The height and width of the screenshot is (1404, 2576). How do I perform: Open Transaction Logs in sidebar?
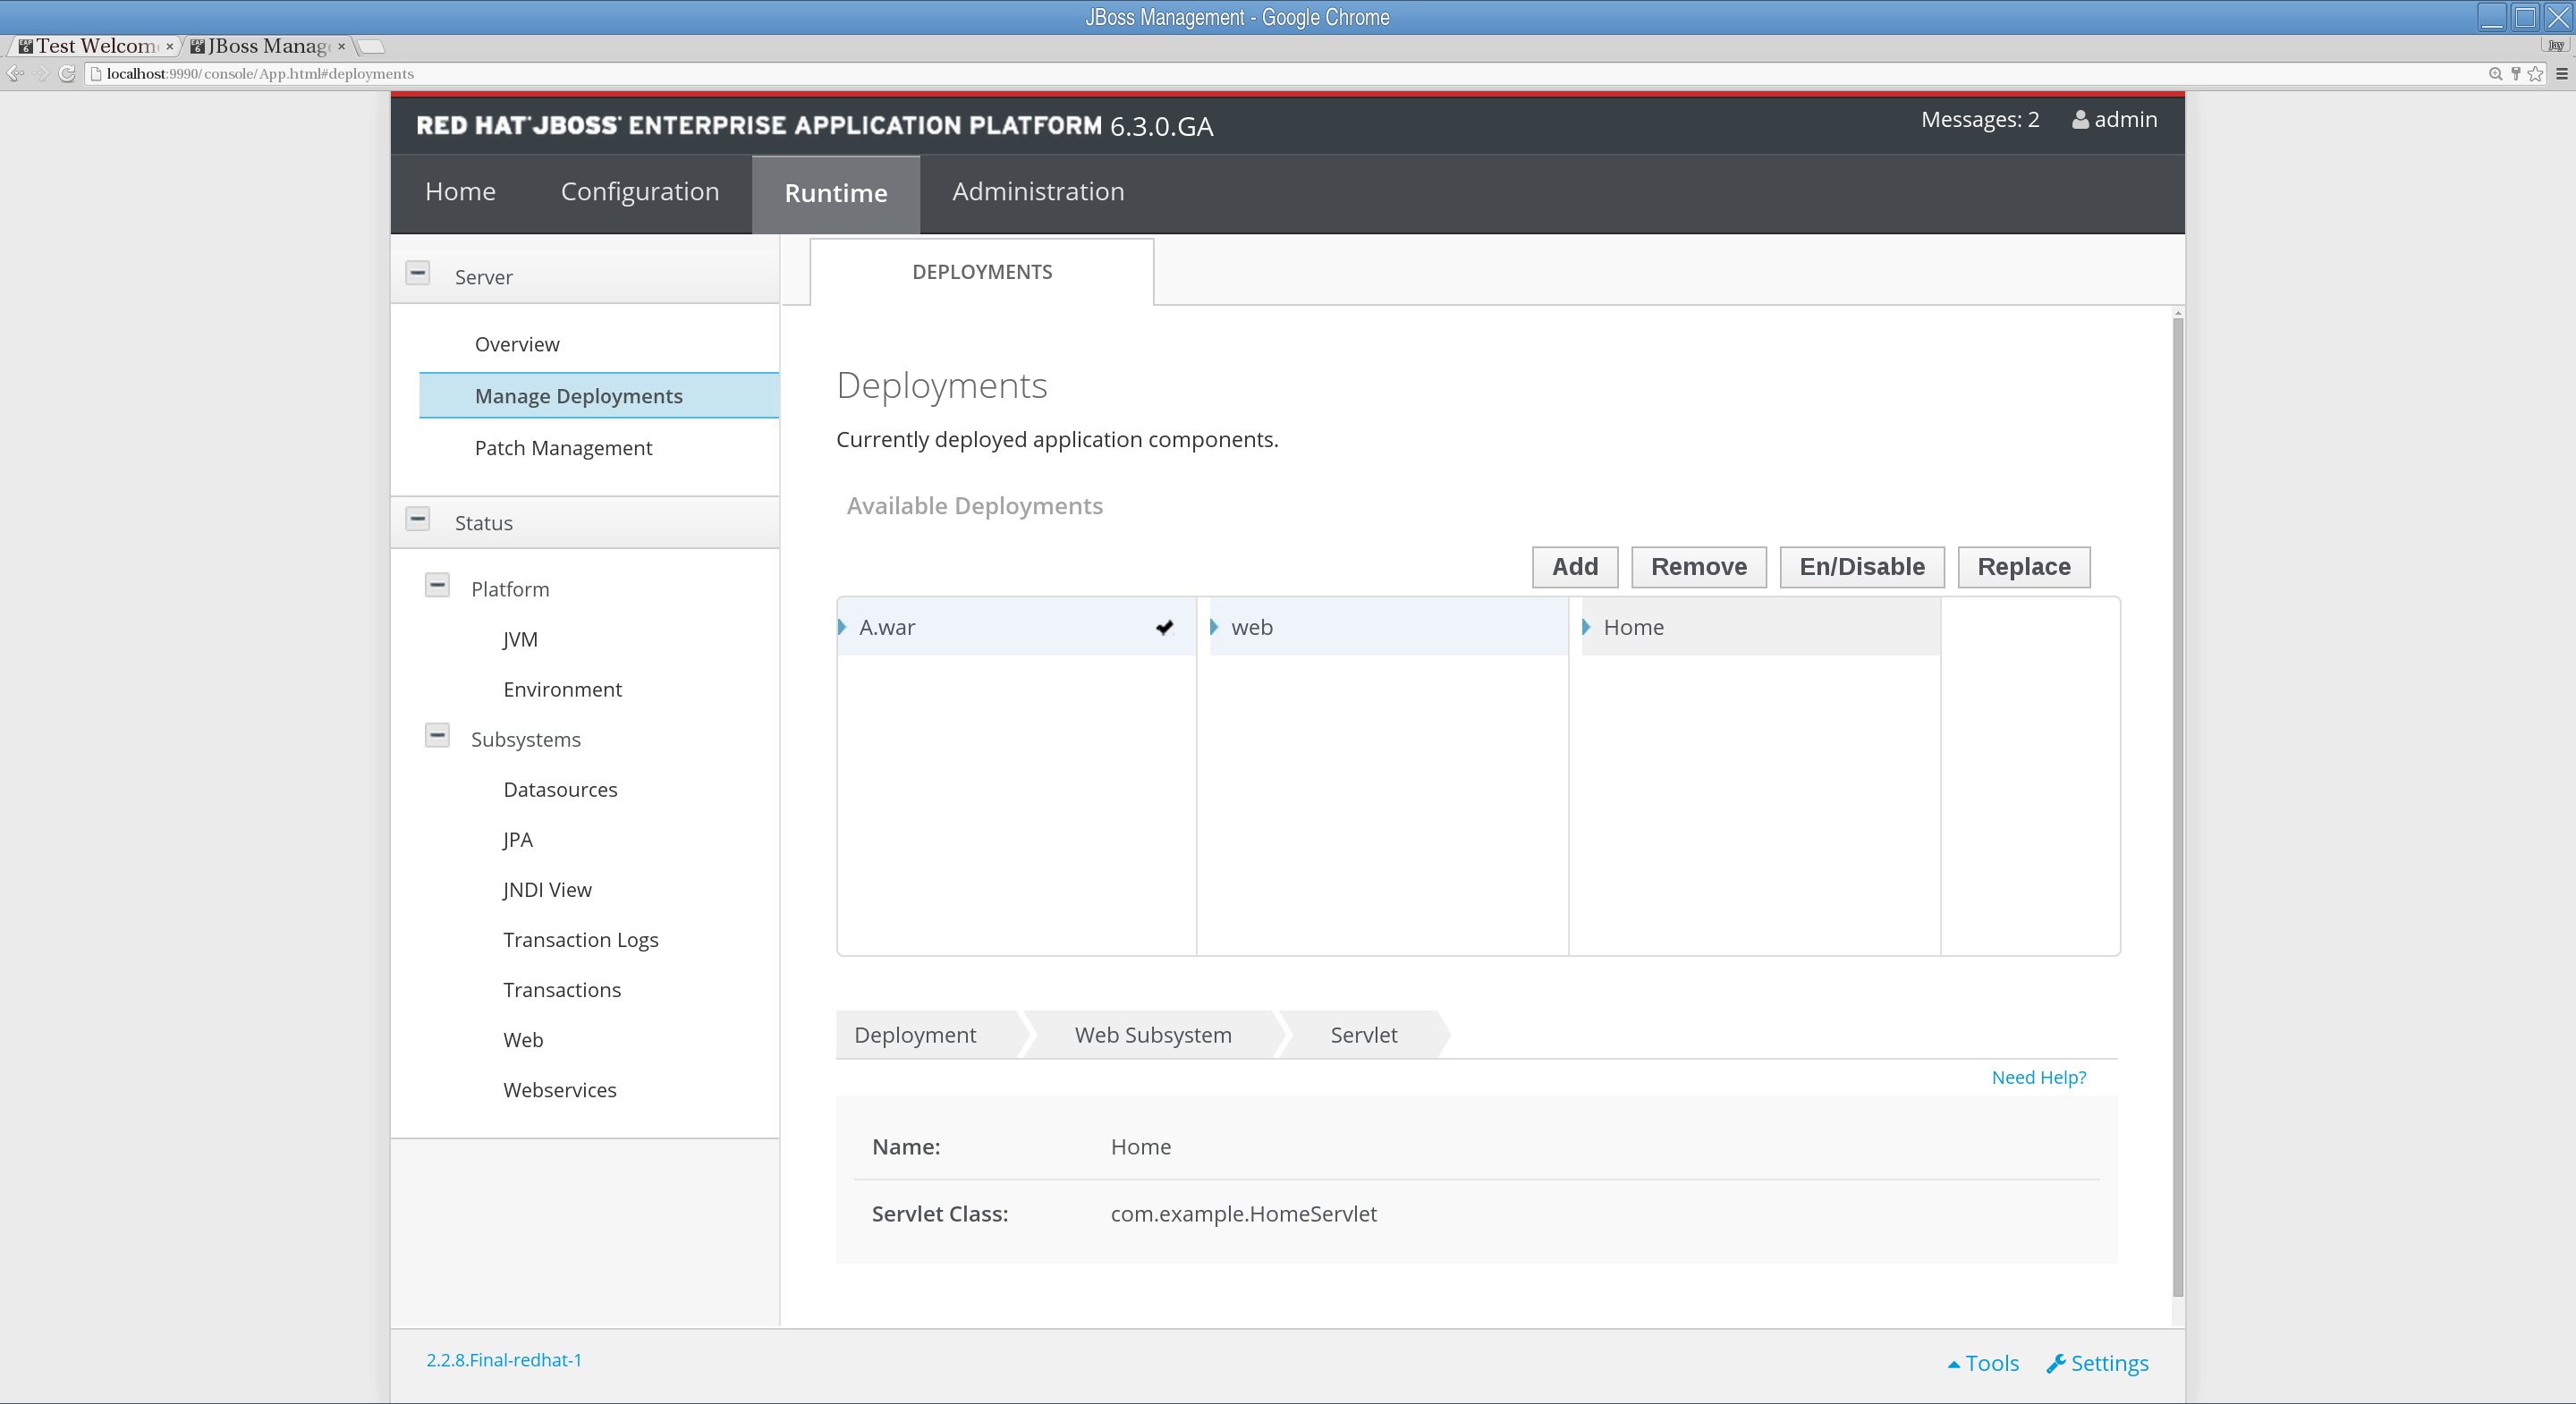(x=581, y=939)
